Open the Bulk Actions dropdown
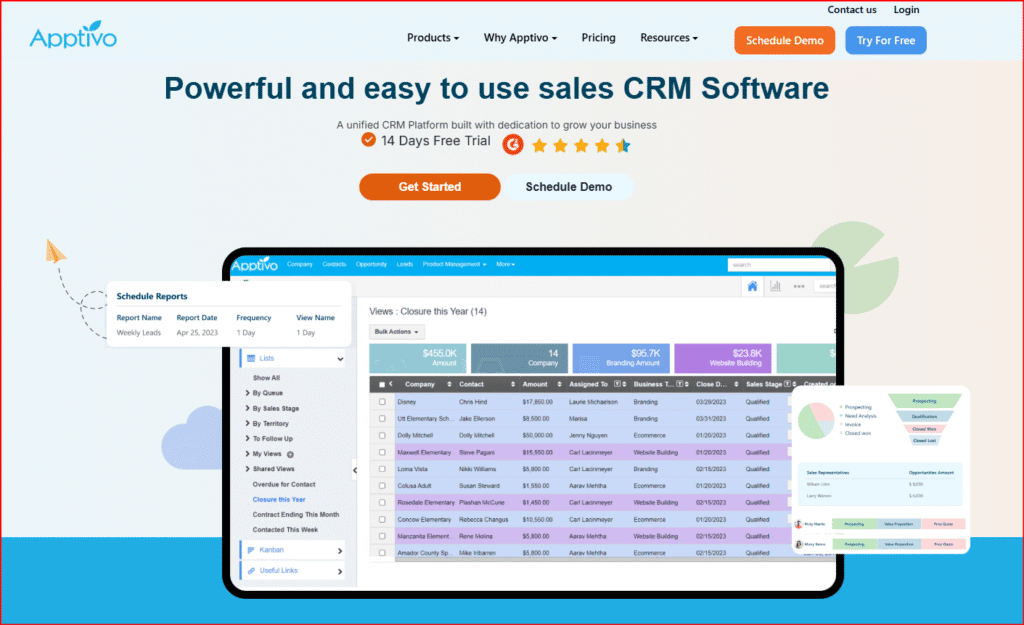Image resolution: width=1024 pixels, height=625 pixels. click(x=396, y=332)
